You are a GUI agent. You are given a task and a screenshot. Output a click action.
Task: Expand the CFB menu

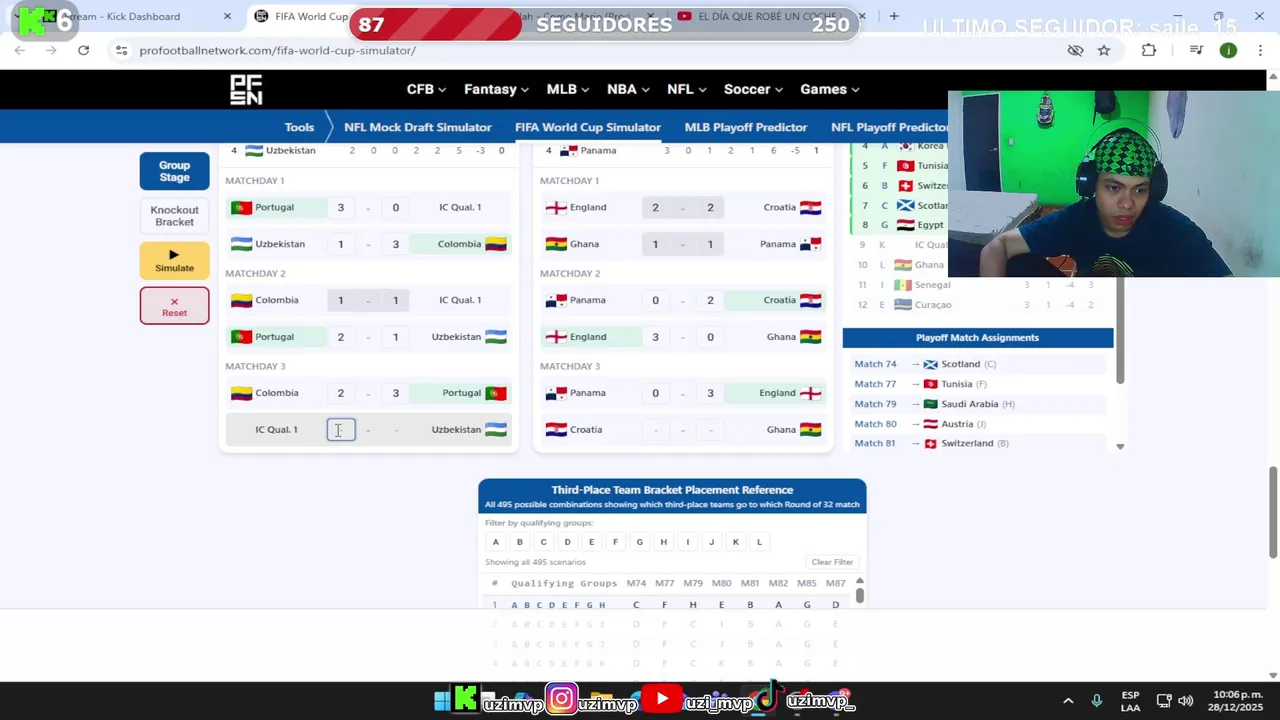click(x=426, y=89)
